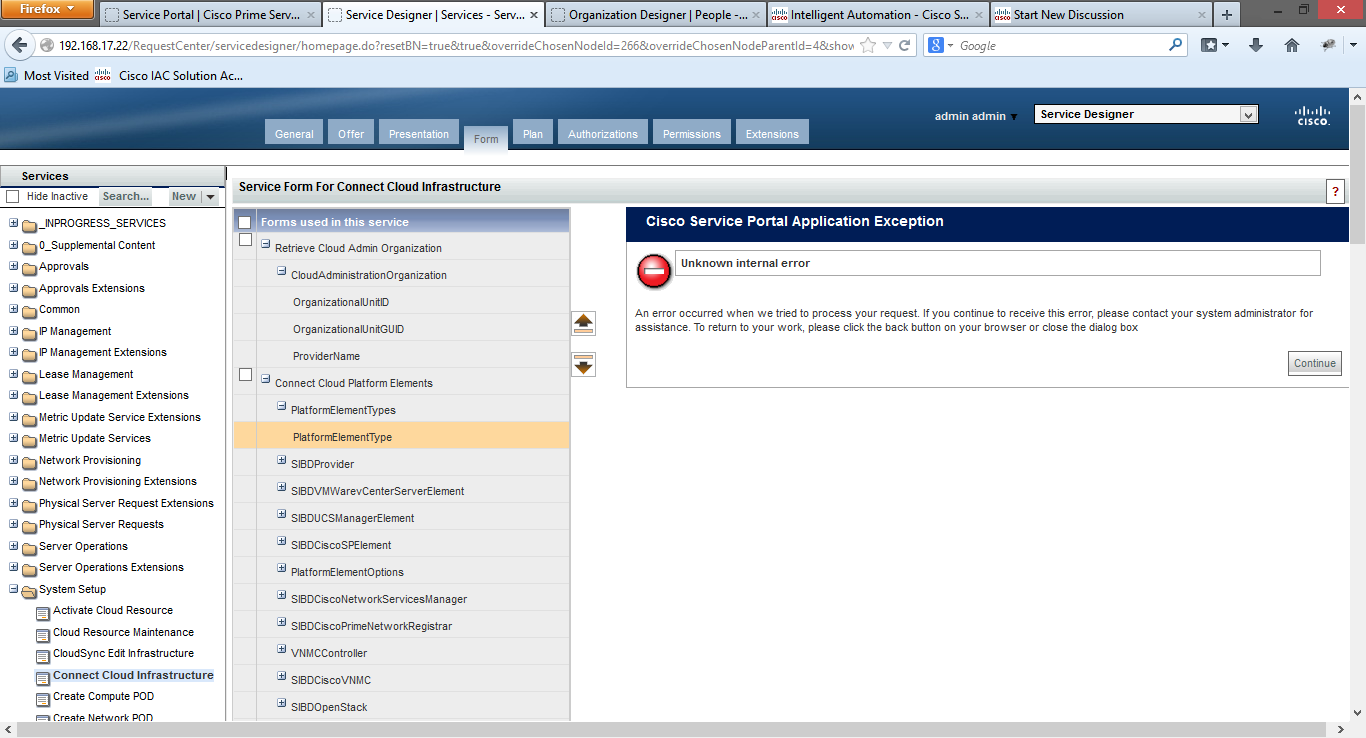Click the Google search input field
This screenshot has height=738, width=1366.
point(1060,46)
